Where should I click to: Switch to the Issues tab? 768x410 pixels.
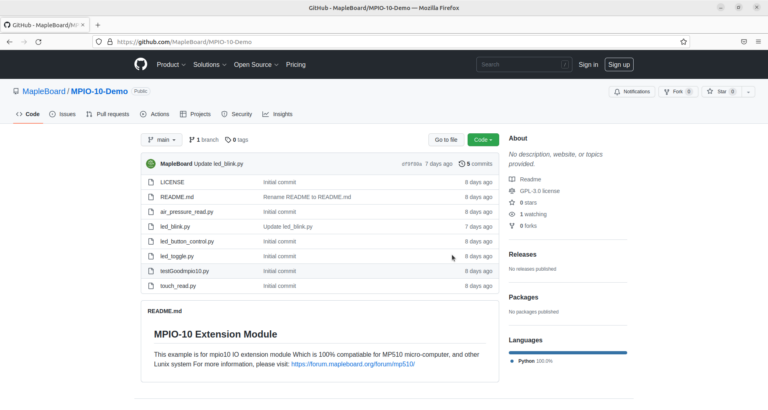62,114
